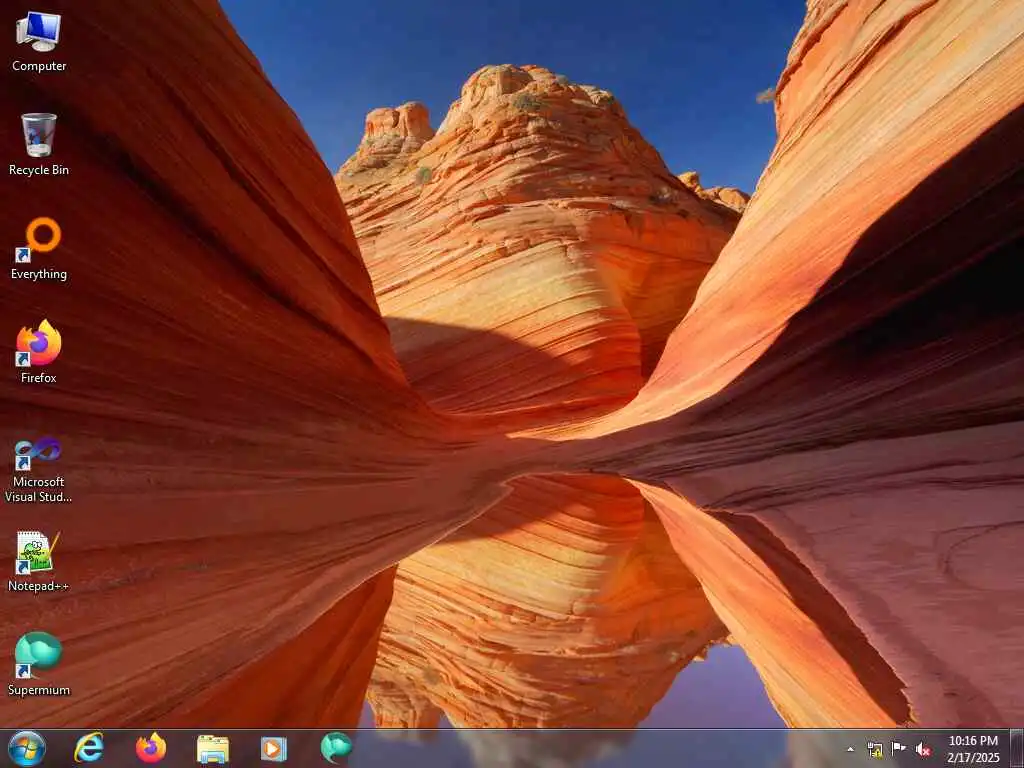
Task: Open the Windows Start menu
Action: (x=27, y=748)
